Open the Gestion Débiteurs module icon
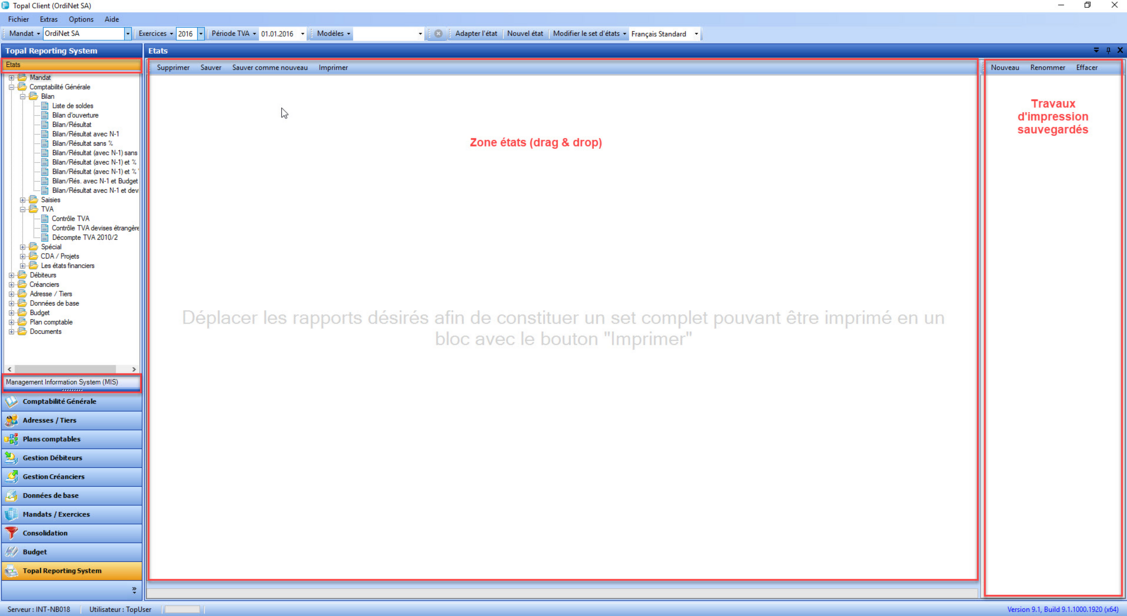1127x616 pixels. point(12,458)
